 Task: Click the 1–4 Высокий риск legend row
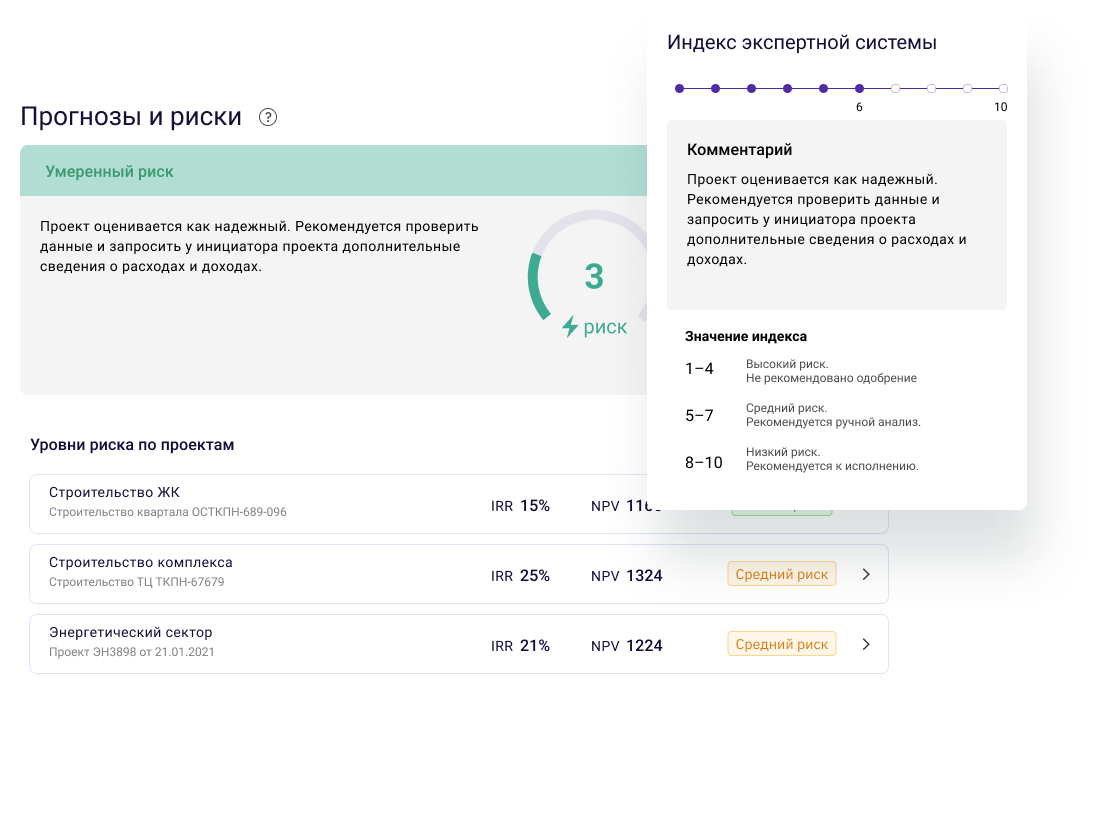tap(801, 371)
